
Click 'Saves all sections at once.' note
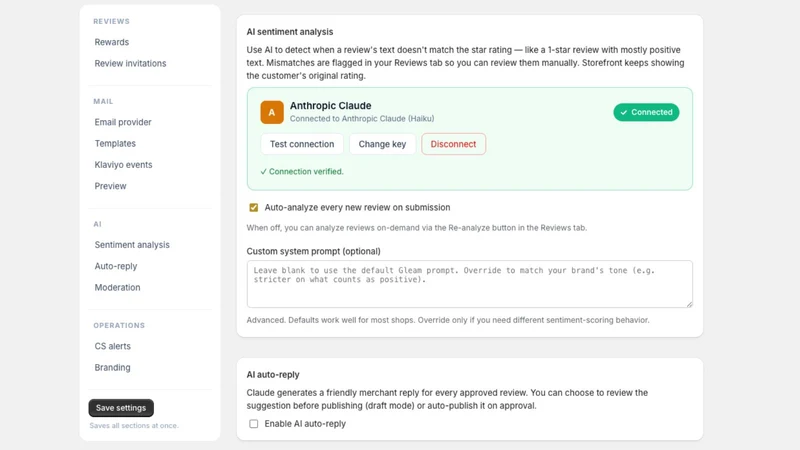pos(134,426)
